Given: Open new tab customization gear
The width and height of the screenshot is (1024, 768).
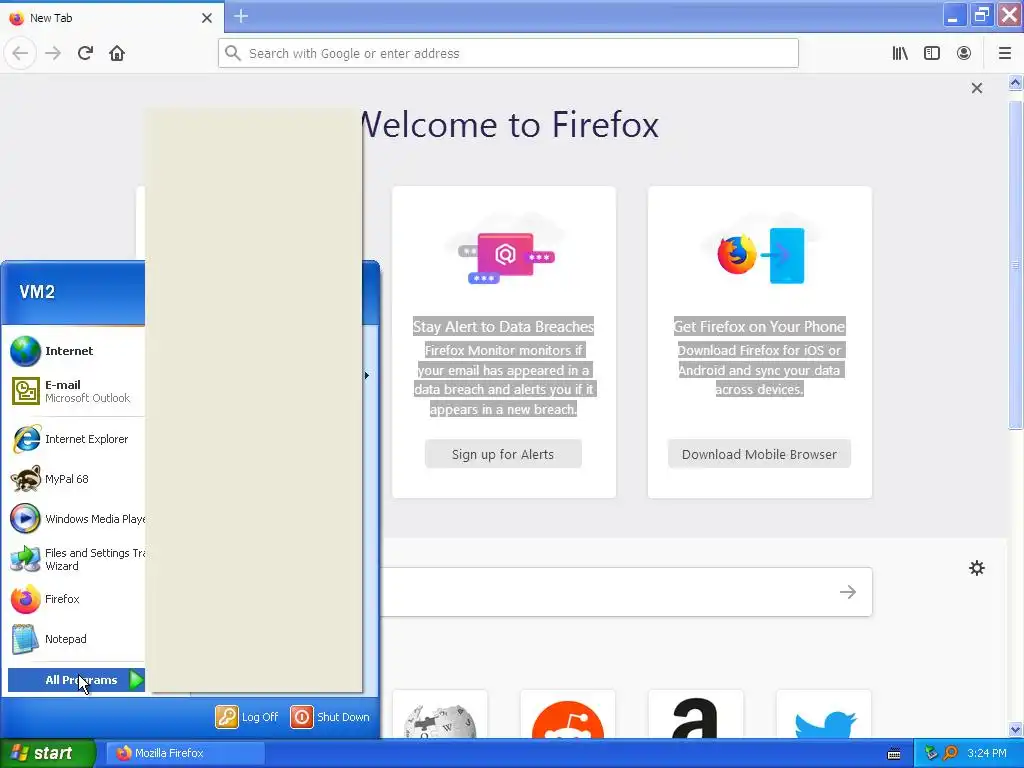Looking at the screenshot, I should 977,568.
